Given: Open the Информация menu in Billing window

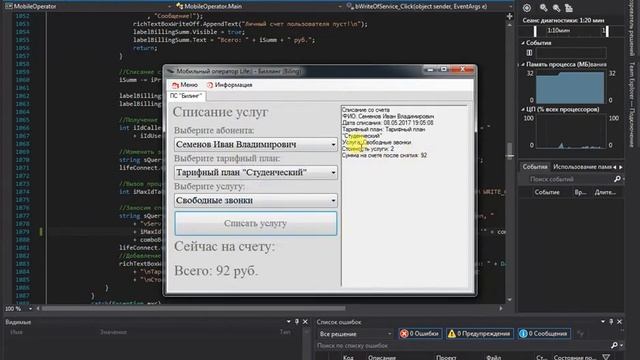Looking at the screenshot, I should click(x=229, y=85).
